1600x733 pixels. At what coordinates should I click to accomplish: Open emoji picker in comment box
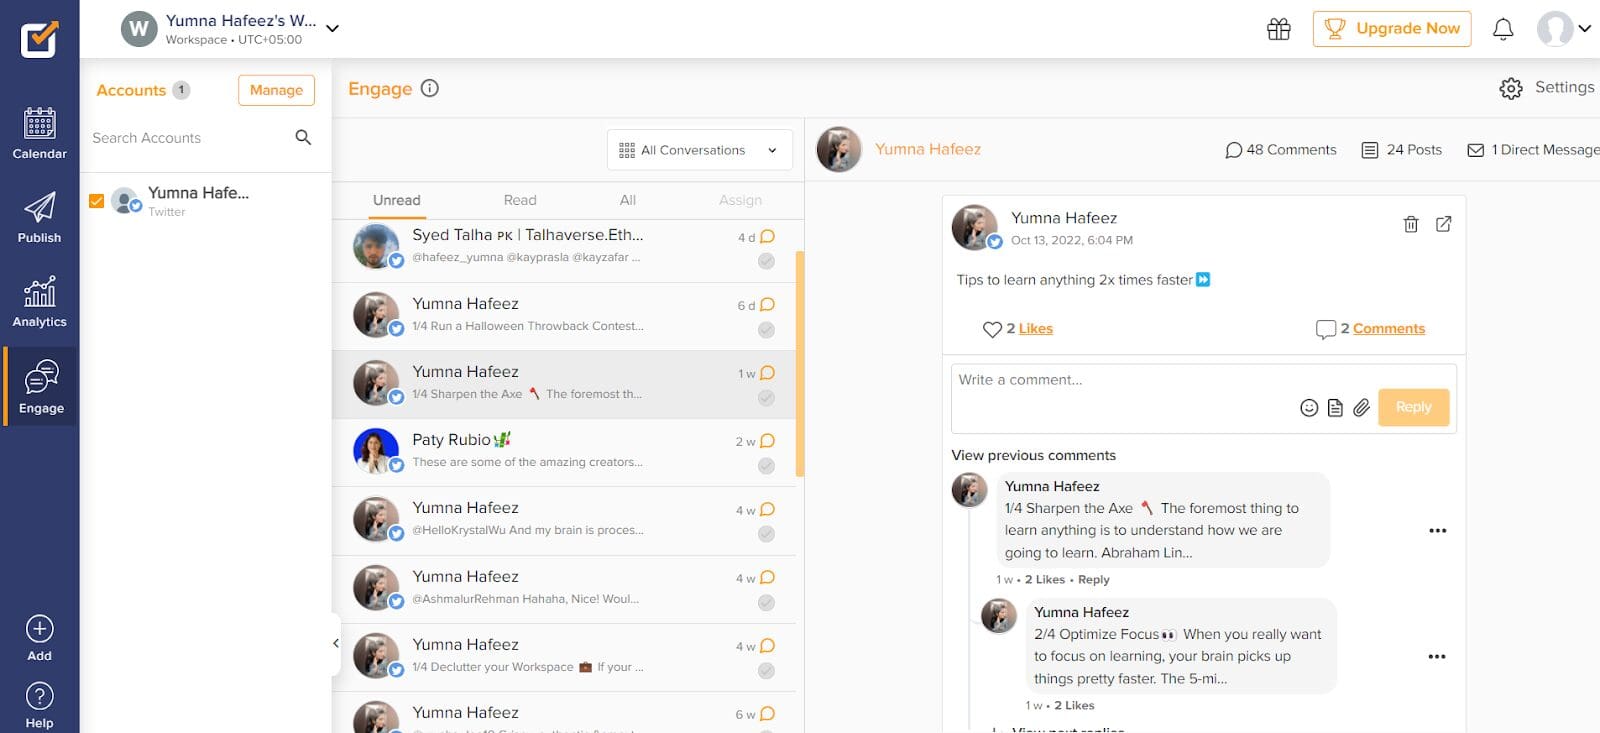tap(1308, 407)
